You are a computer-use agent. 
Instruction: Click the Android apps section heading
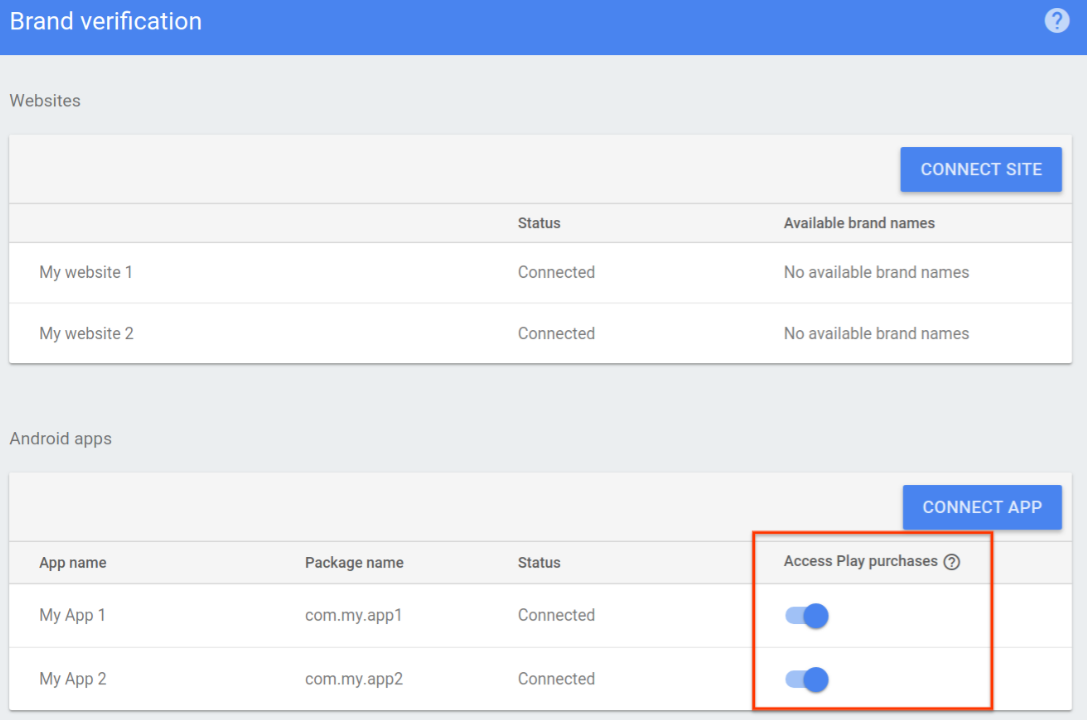click(x=61, y=438)
